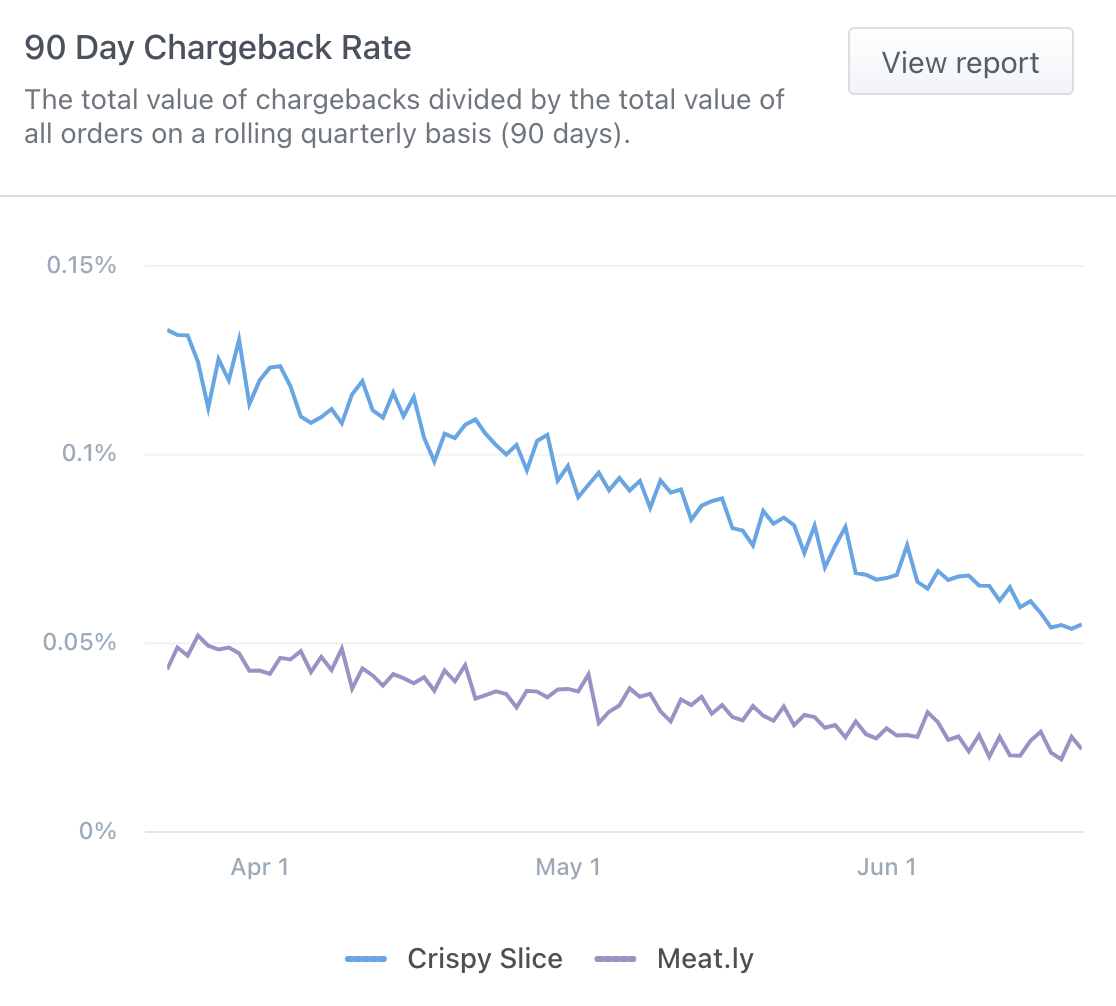Click the May 1 date axis label
Viewport: 1116px width, 1006px height.
point(568,867)
